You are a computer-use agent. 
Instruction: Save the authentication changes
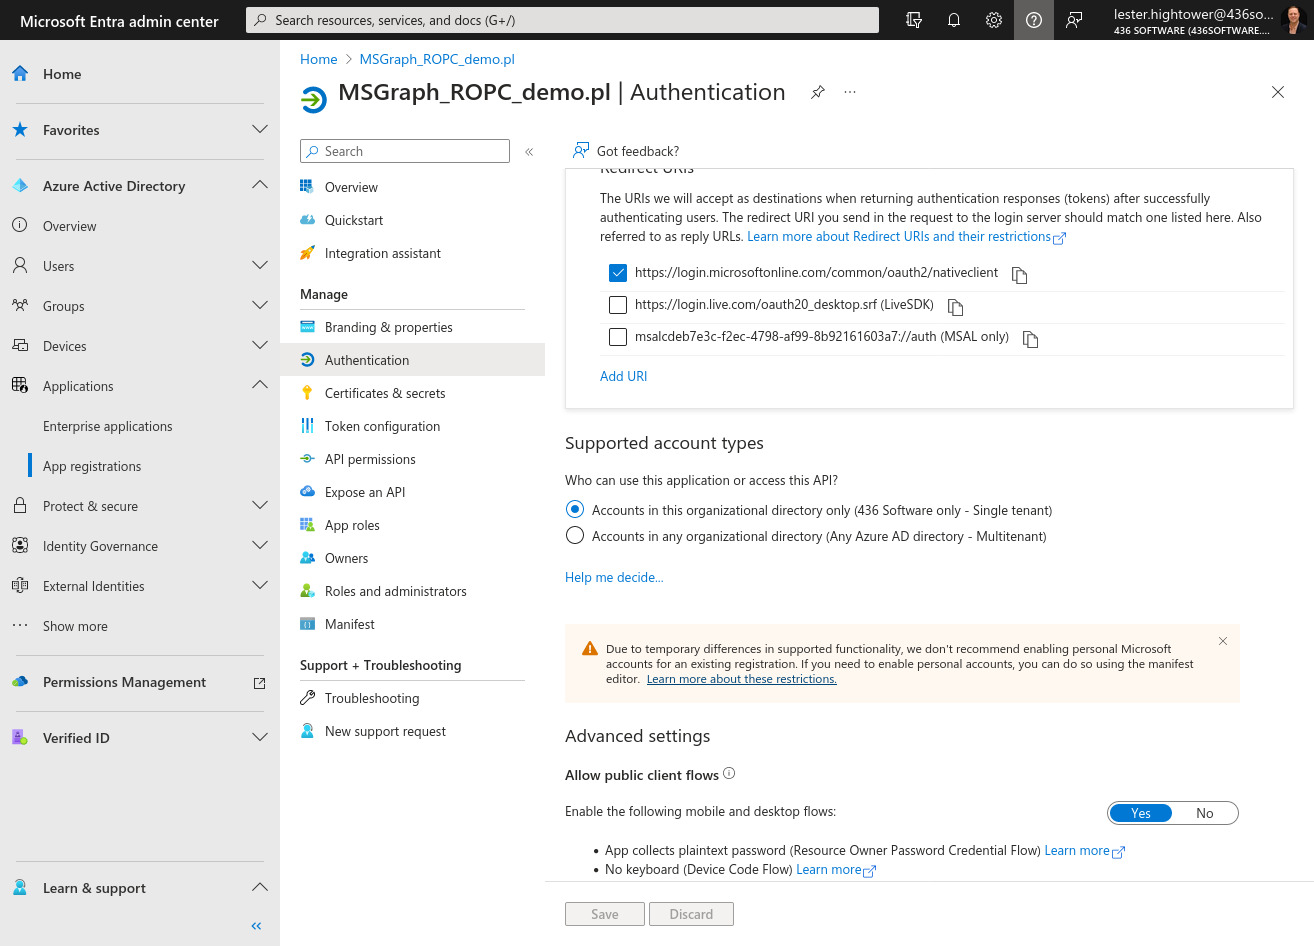pos(604,913)
